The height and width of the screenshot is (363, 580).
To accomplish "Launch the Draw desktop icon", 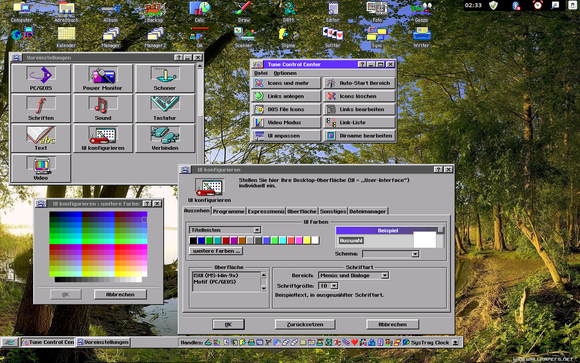I will [244, 12].
